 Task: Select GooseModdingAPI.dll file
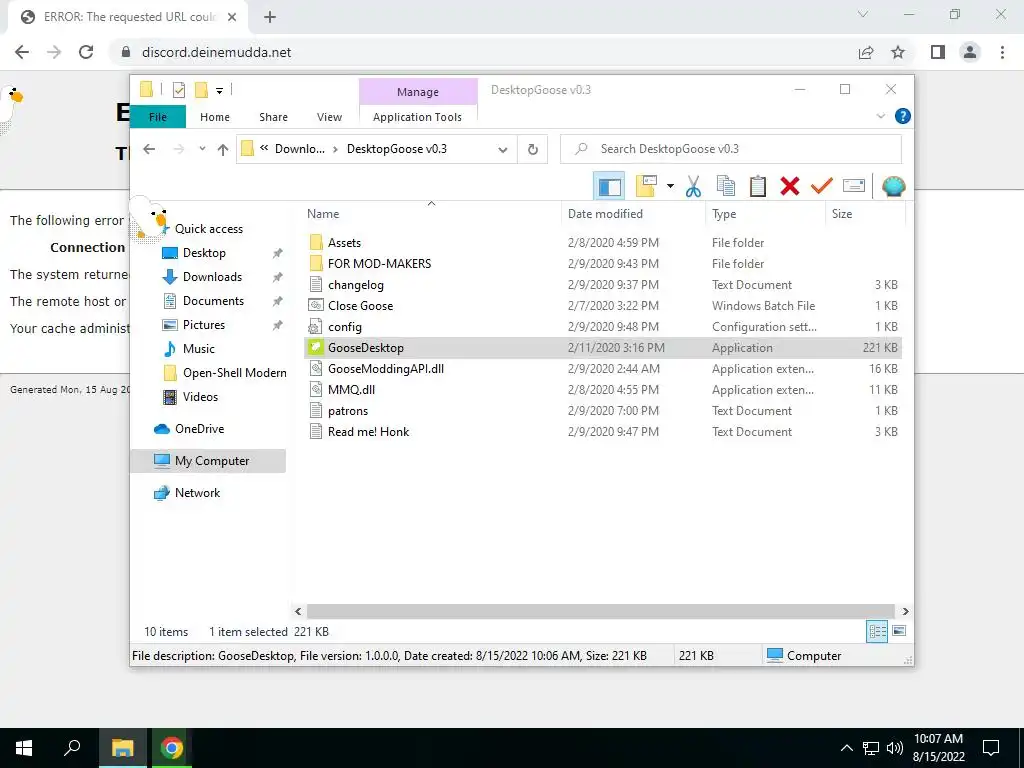tap(601, 369)
